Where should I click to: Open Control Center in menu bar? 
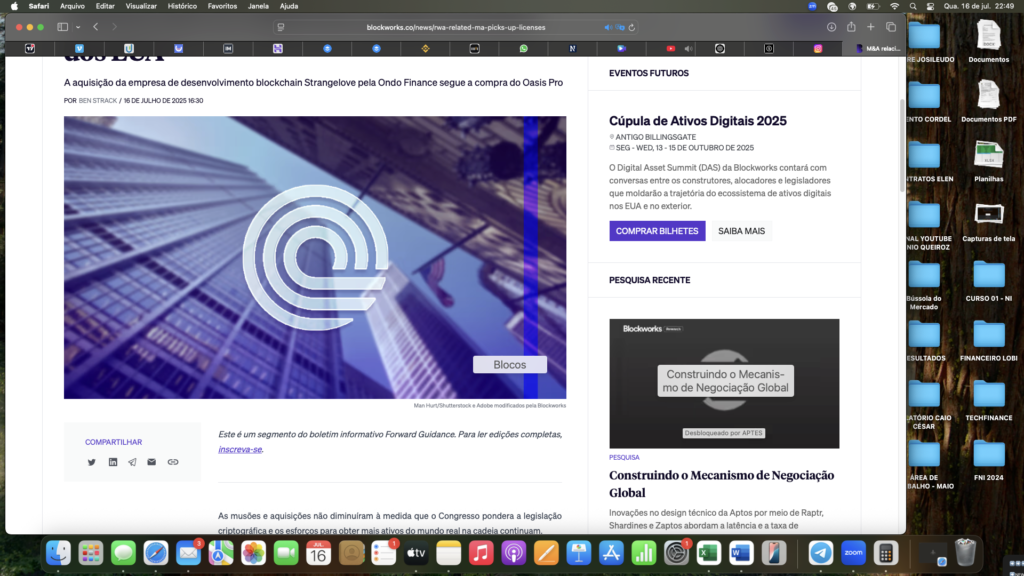[930, 6]
